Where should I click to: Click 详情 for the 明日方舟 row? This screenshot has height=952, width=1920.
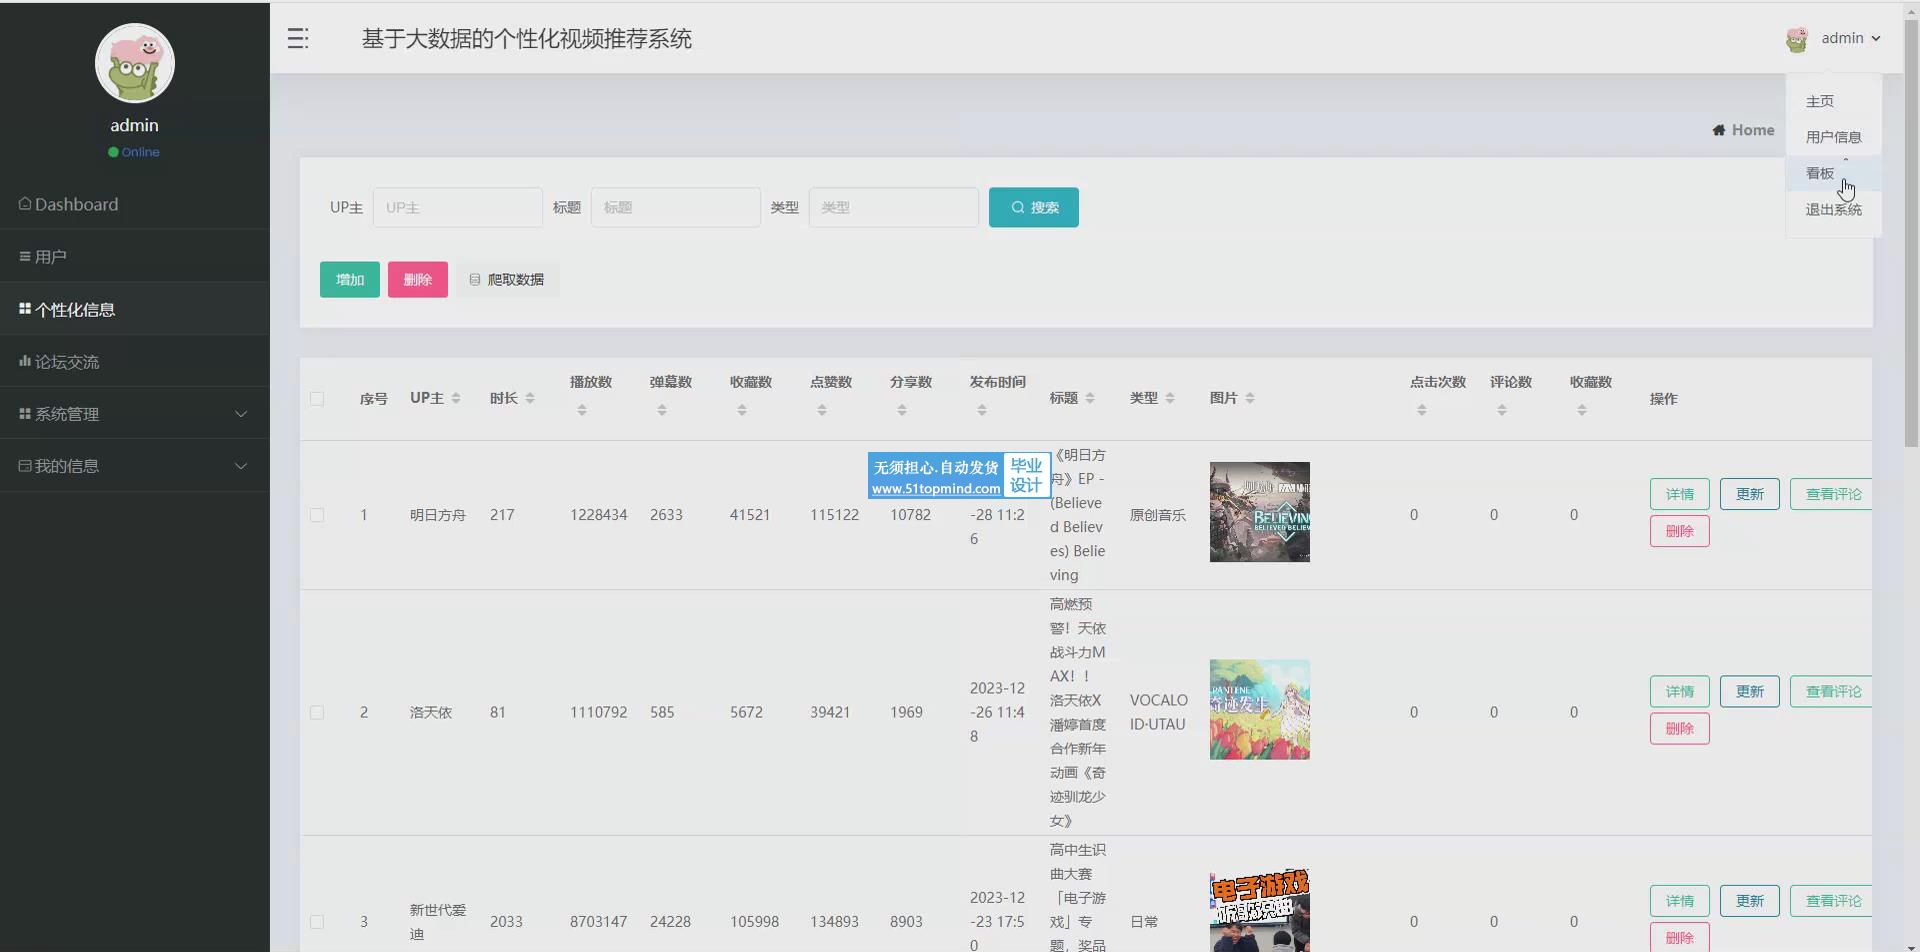[1680, 494]
